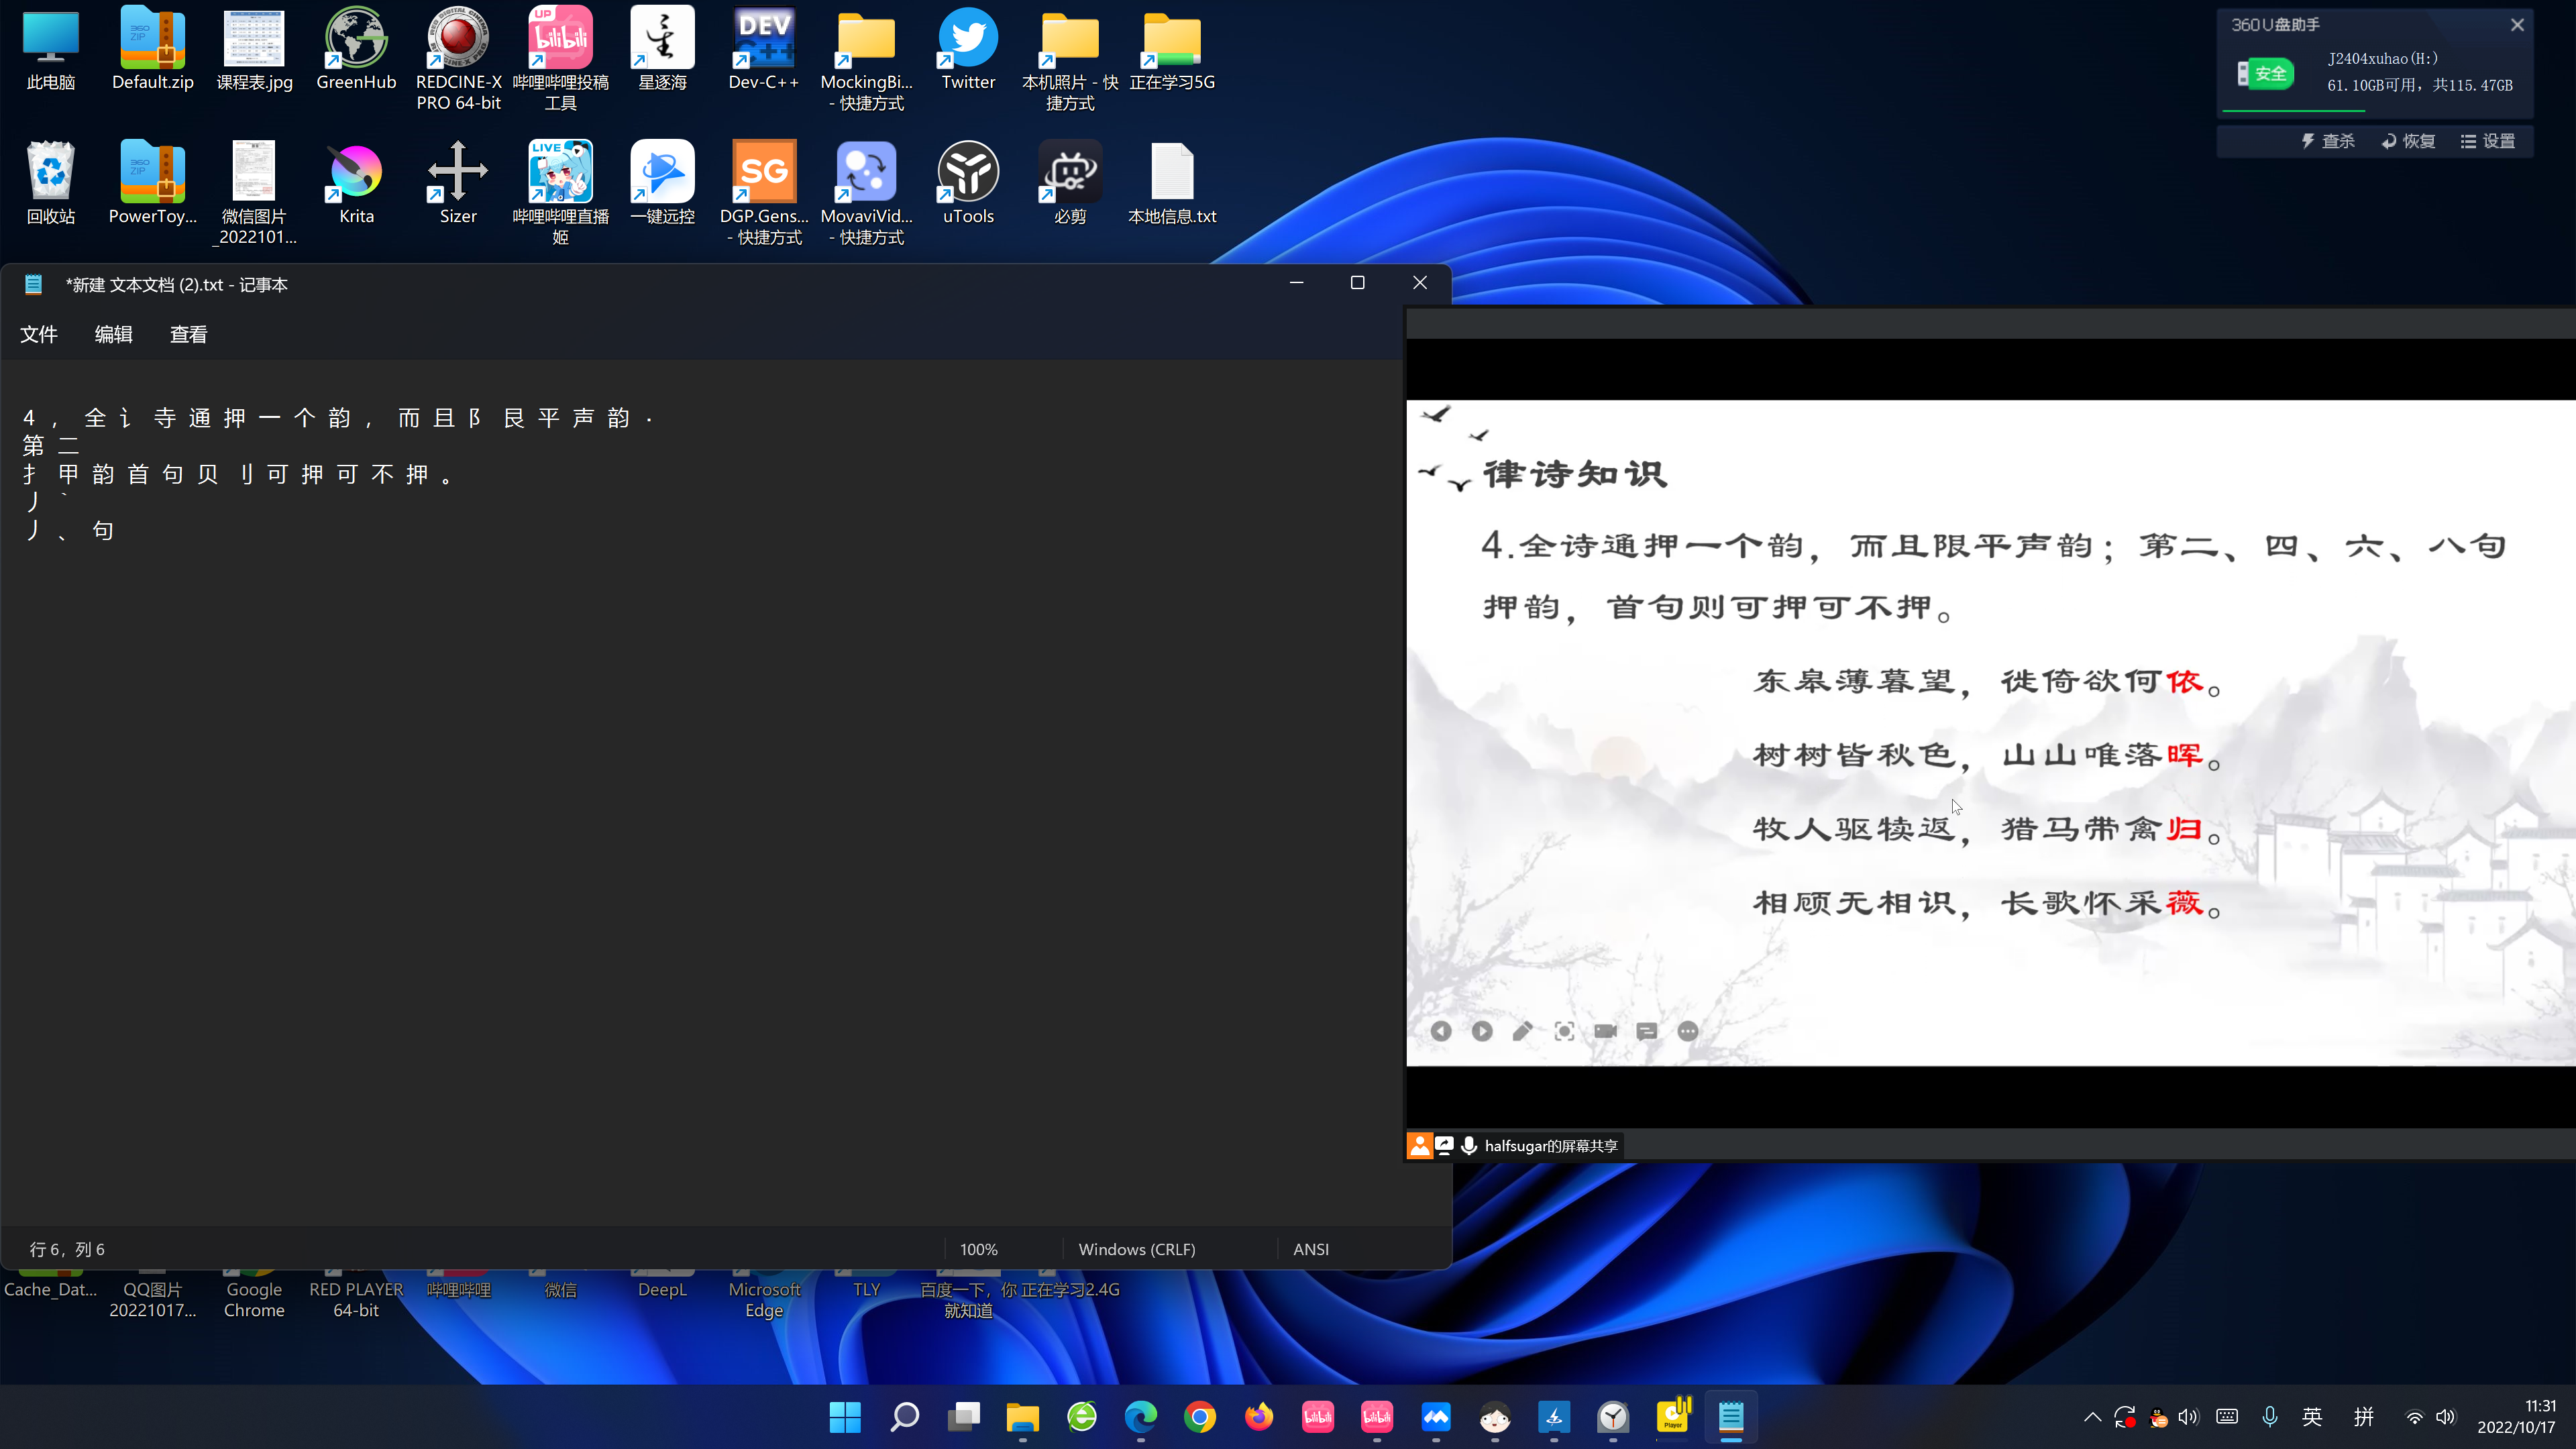Click the 查杀 scan button in 360 U盘助手
2576x1449 pixels.
pos(2327,141)
